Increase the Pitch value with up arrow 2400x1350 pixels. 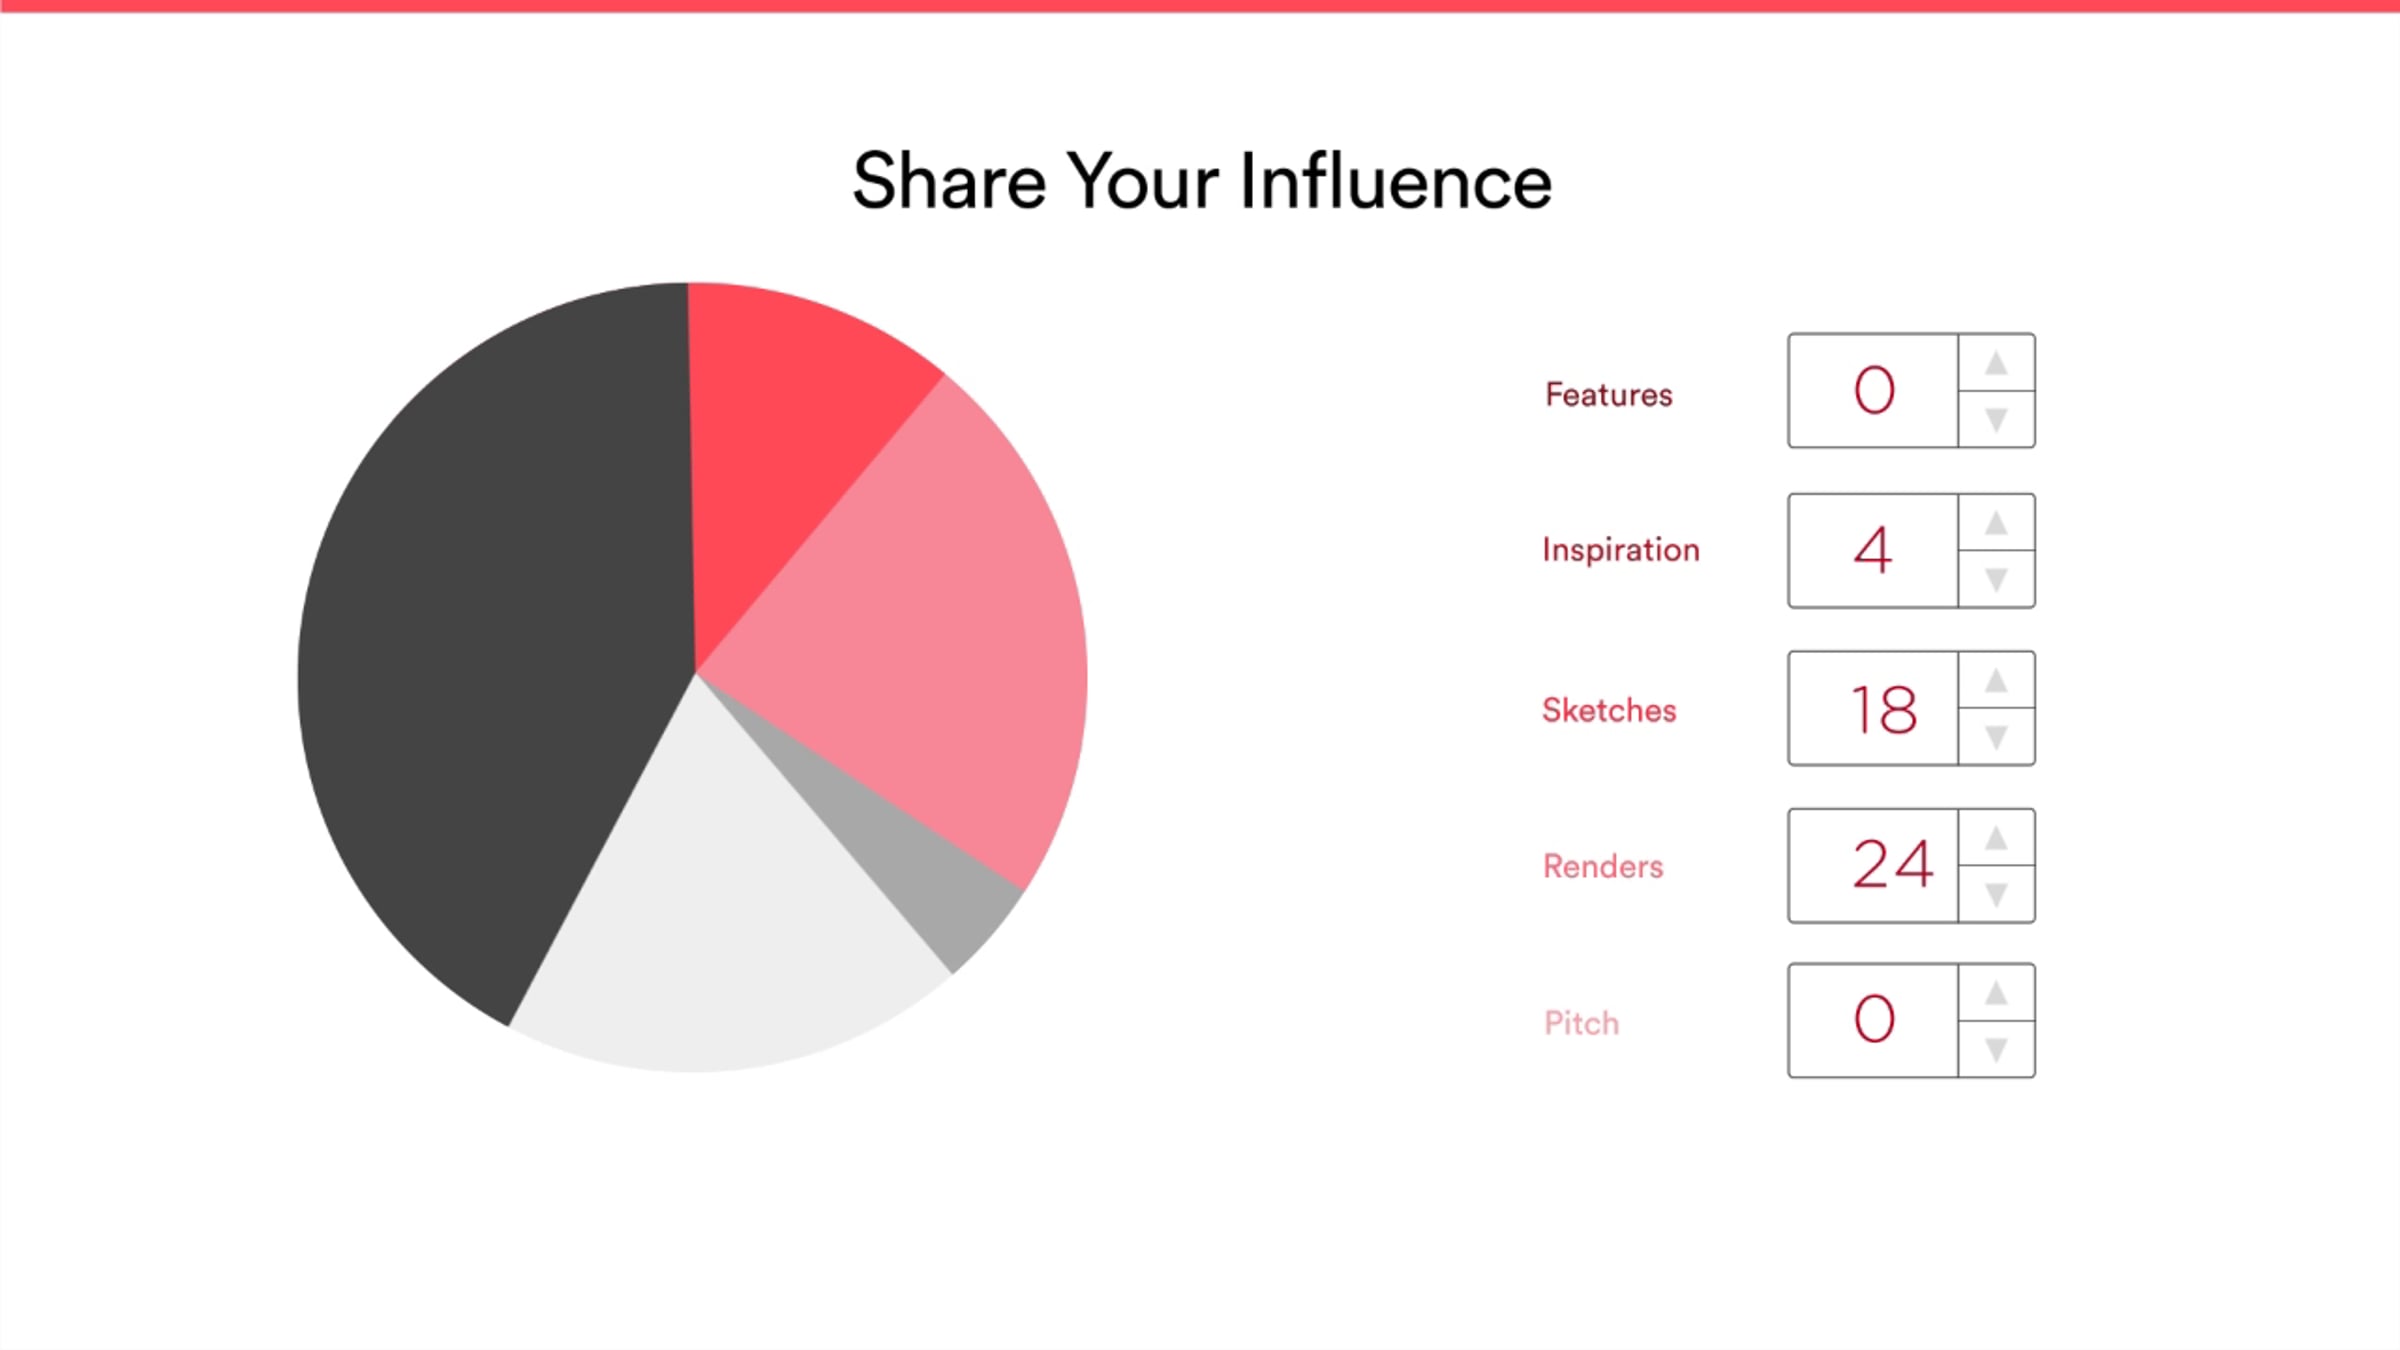(1996, 992)
